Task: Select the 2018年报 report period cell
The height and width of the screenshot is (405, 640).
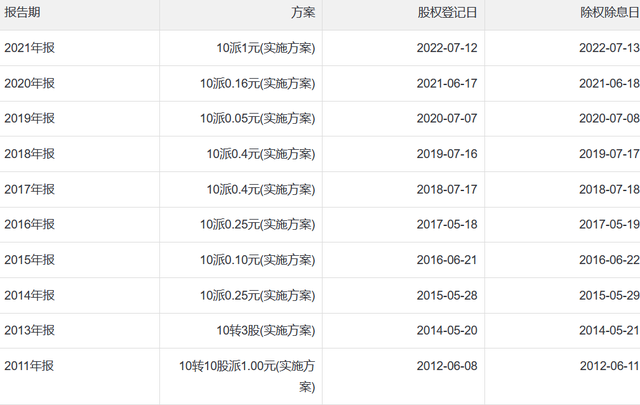Action: [x=30, y=154]
